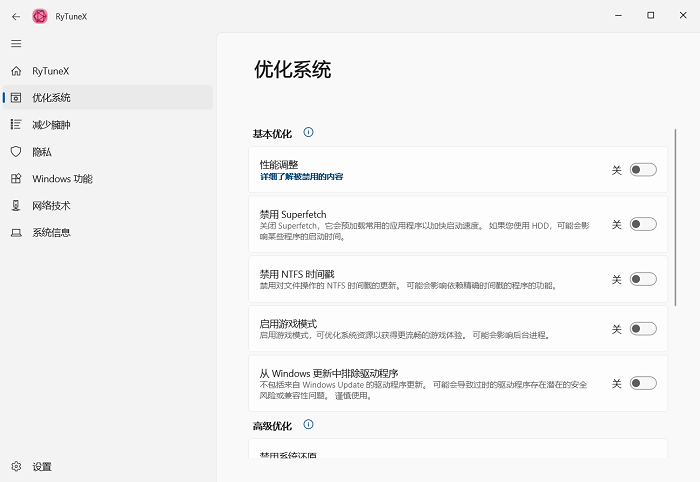The width and height of the screenshot is (700, 482).
Task: Click the 设置 gear icon
Action: pyautogui.click(x=16, y=467)
